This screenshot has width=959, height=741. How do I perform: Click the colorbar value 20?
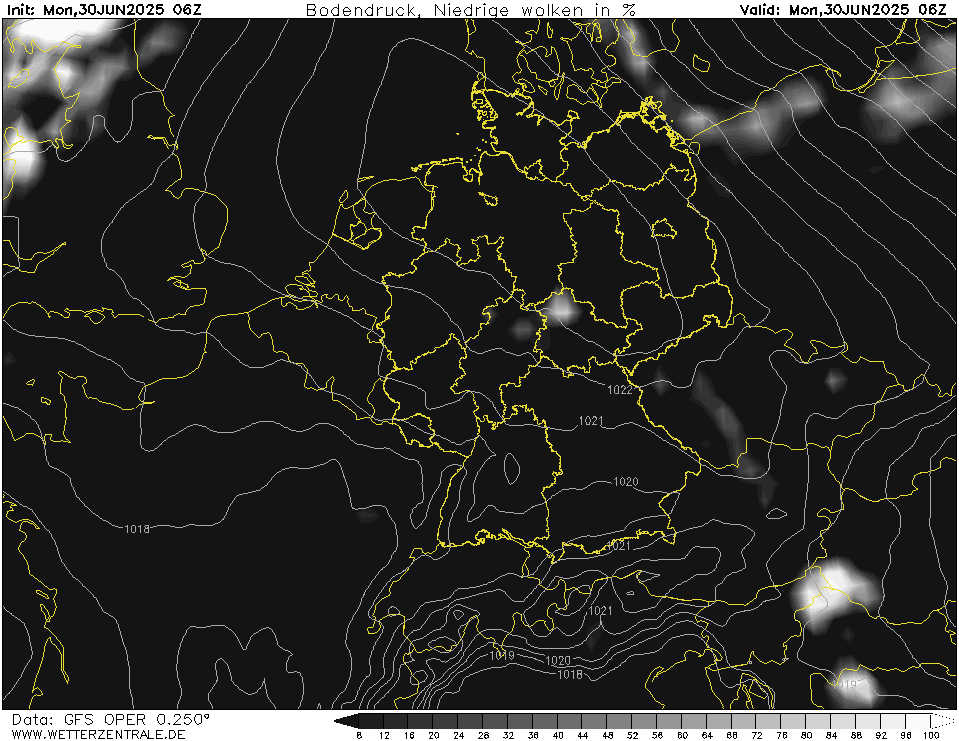[x=434, y=735]
